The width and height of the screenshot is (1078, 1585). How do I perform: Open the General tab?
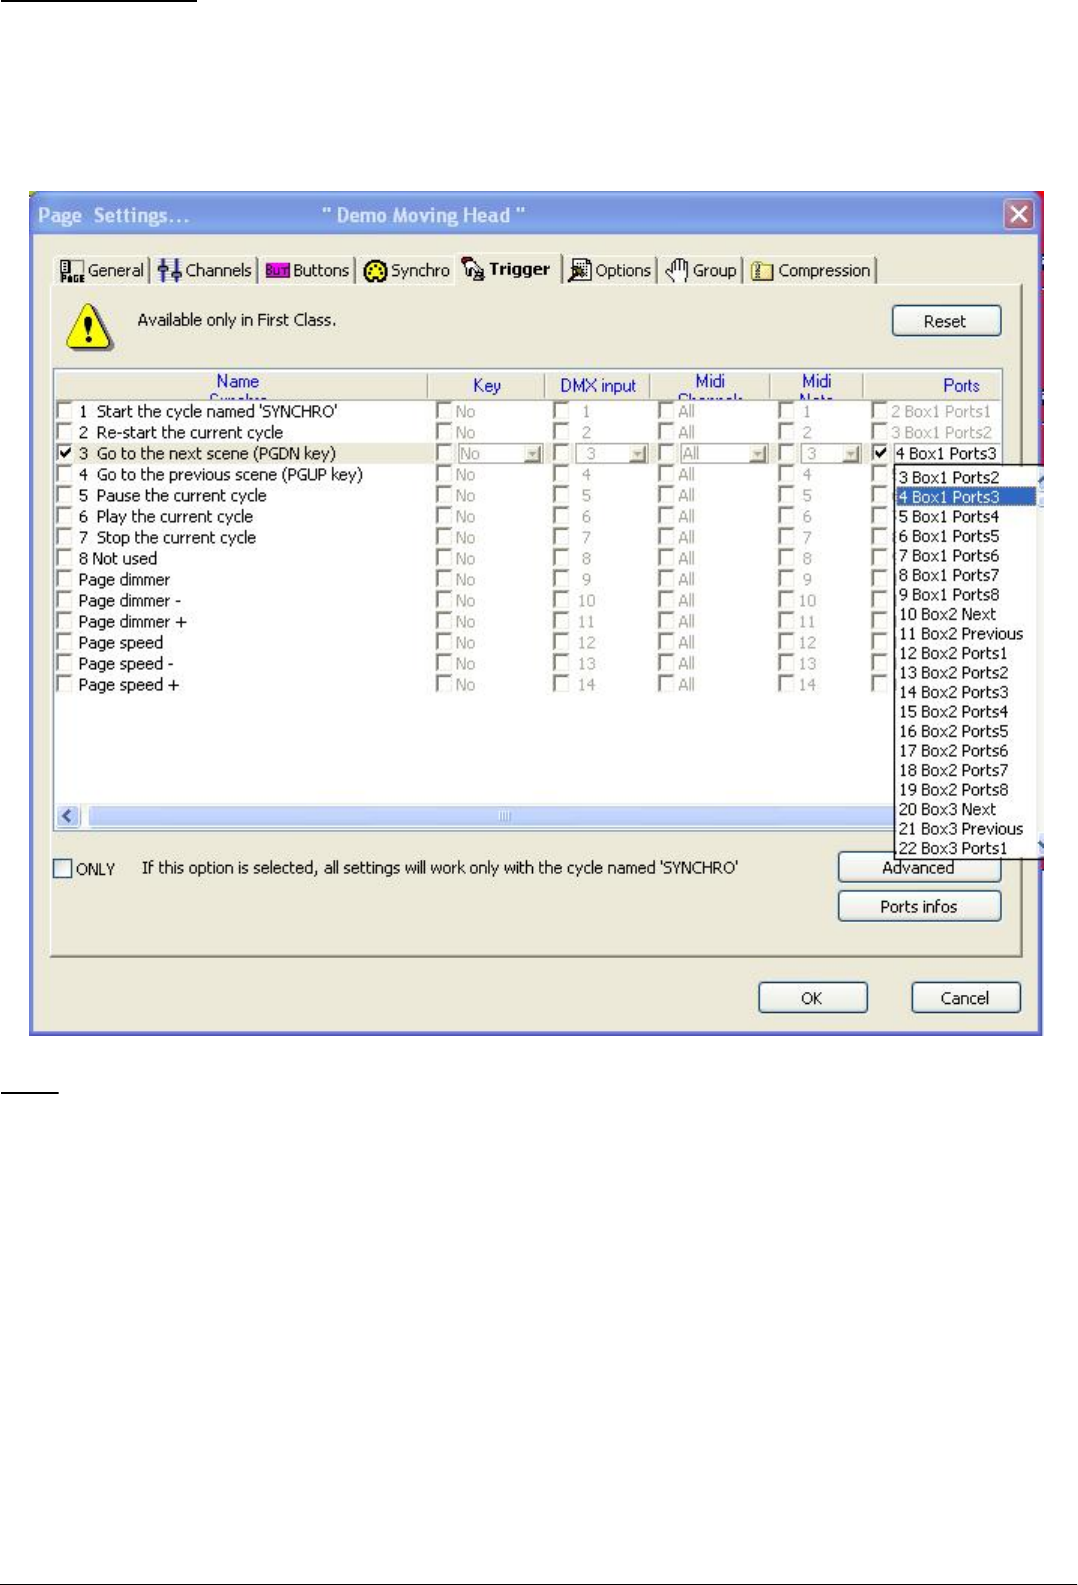point(102,270)
